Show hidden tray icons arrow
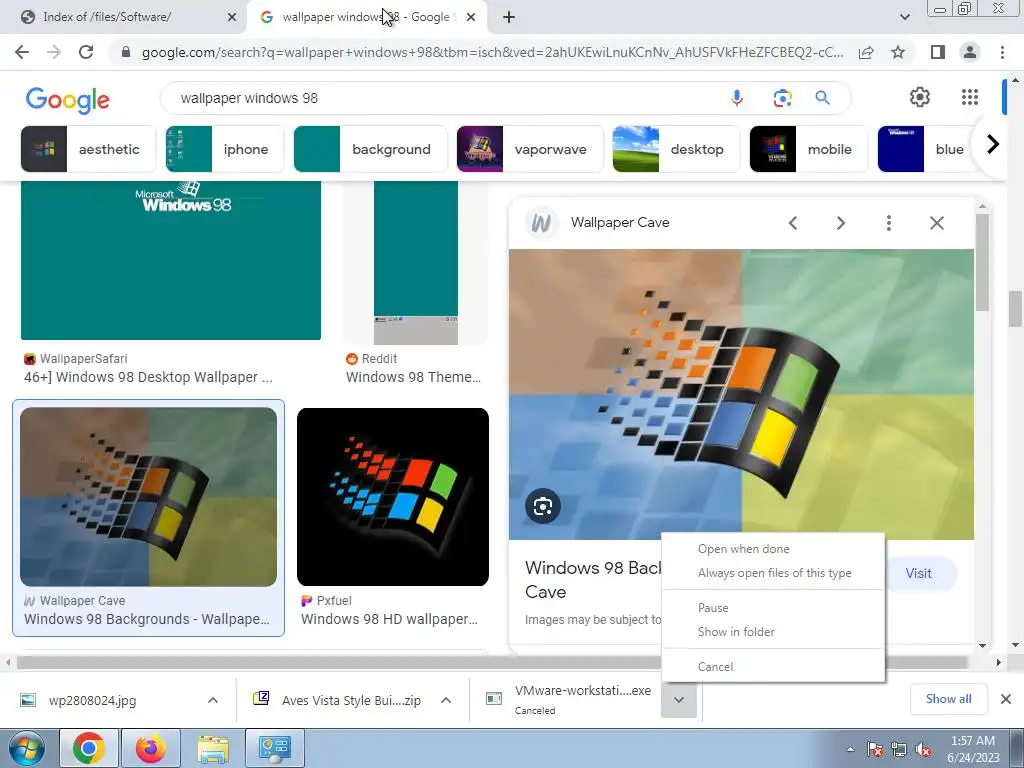Viewport: 1024px width, 768px height. tap(850, 750)
